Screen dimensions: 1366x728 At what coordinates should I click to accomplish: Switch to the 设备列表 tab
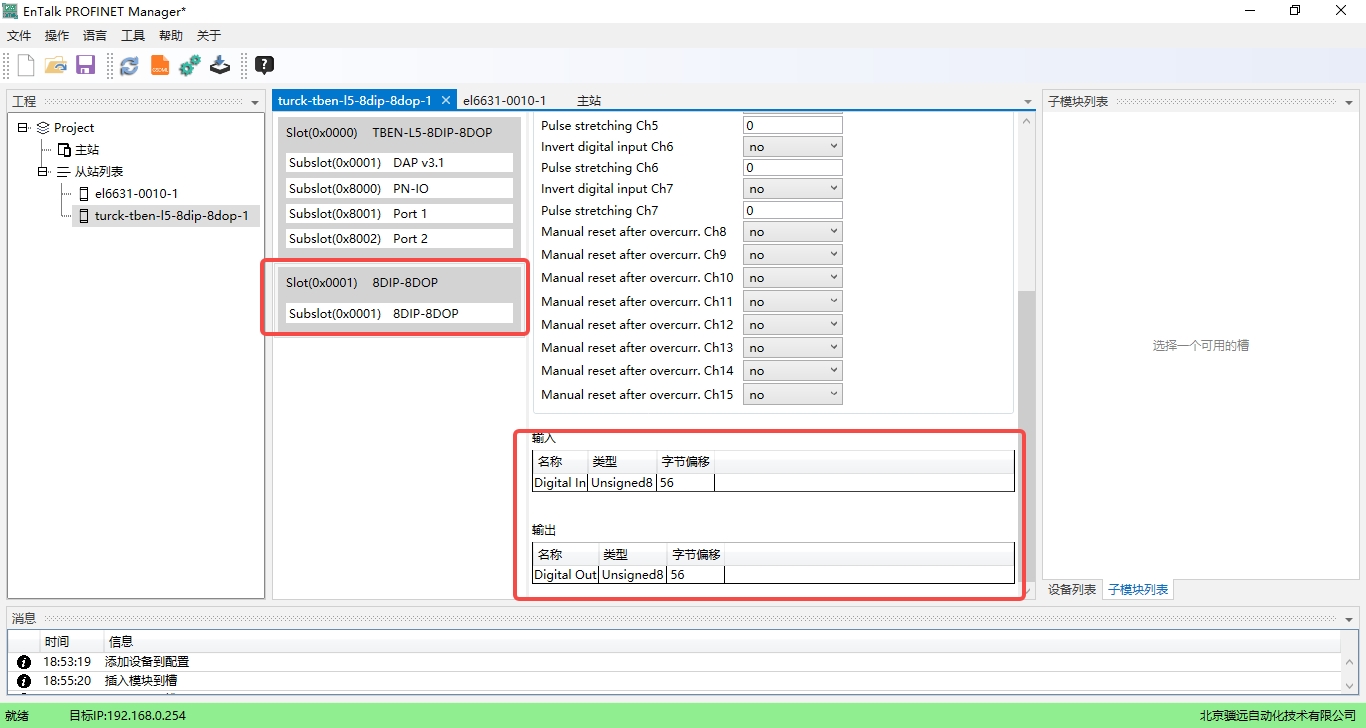tap(1072, 590)
